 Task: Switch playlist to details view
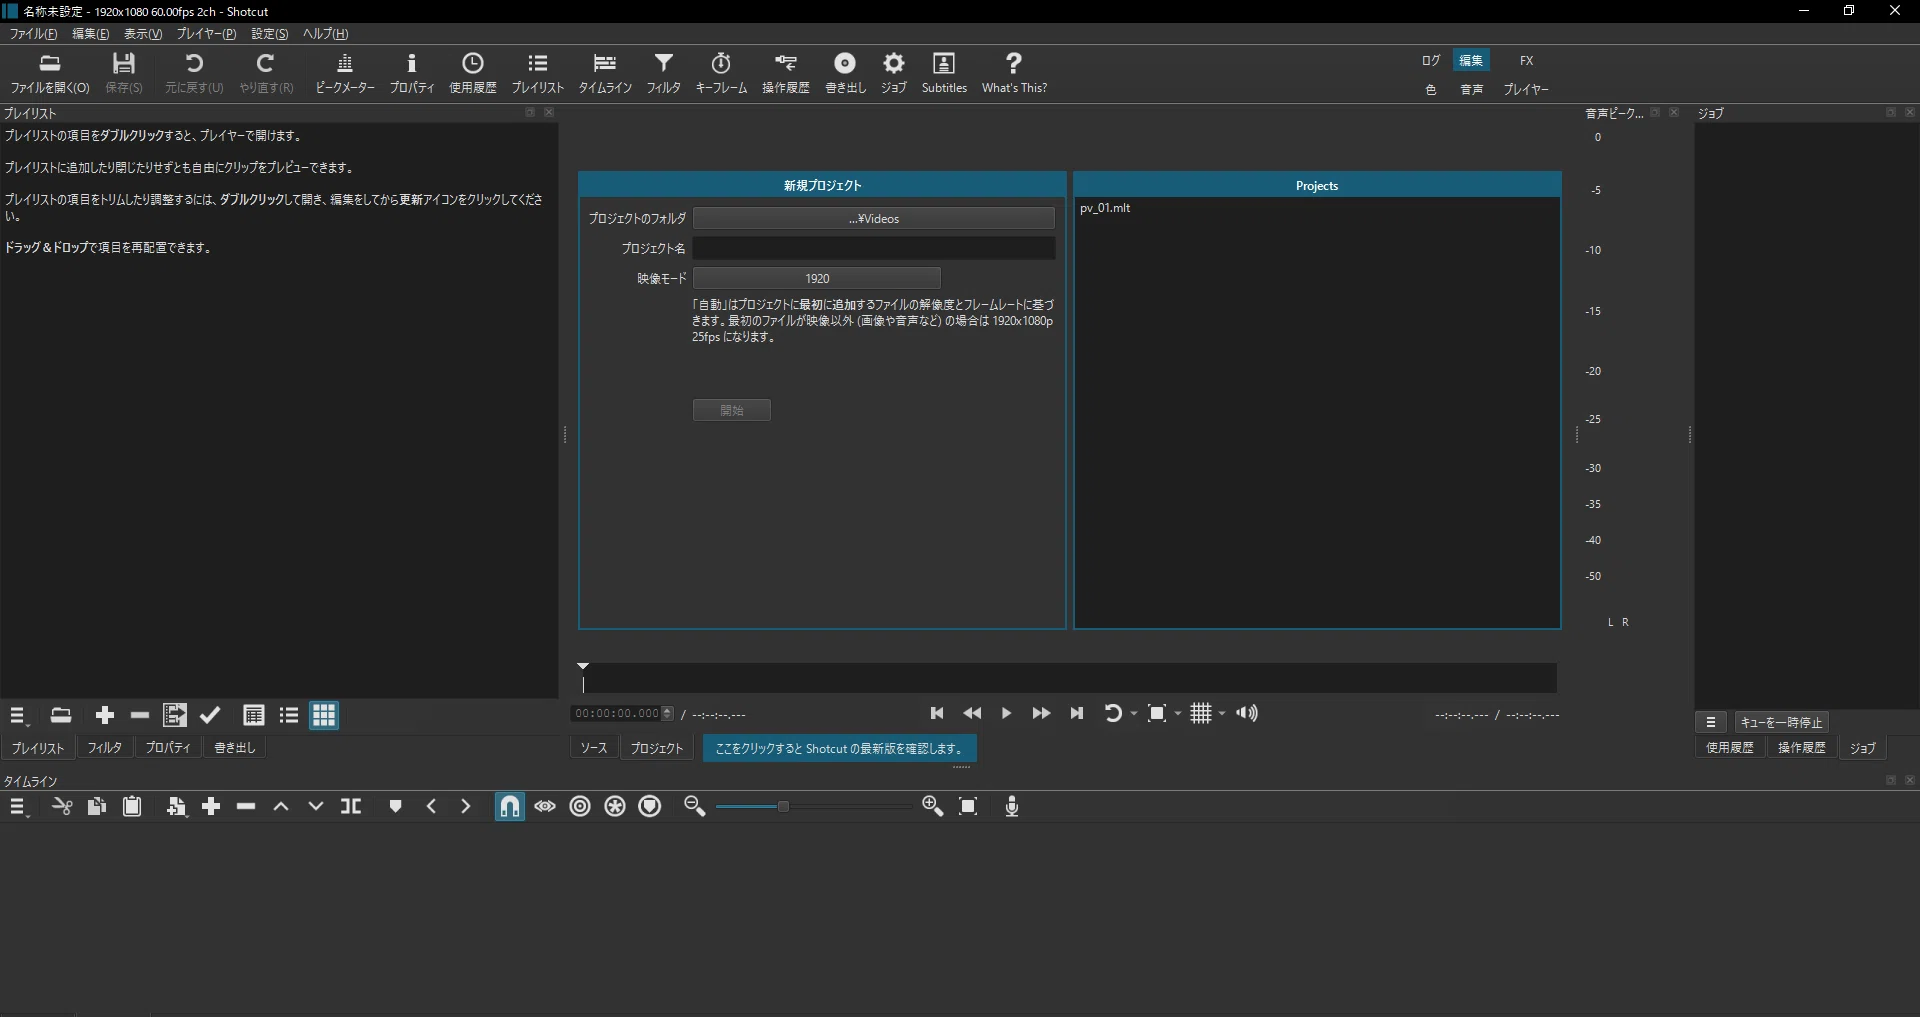[254, 715]
